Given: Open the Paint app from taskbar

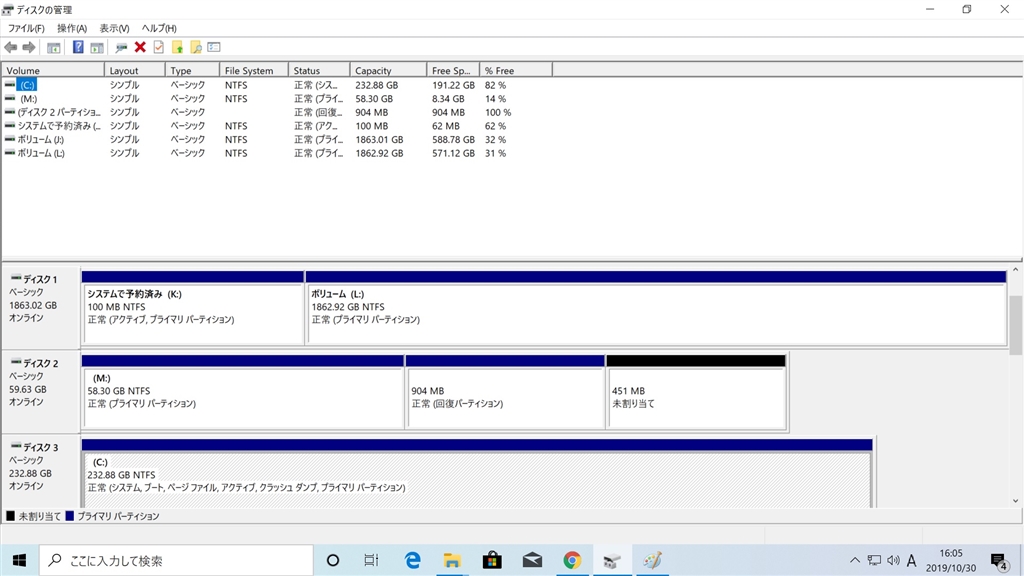Looking at the screenshot, I should pos(652,560).
